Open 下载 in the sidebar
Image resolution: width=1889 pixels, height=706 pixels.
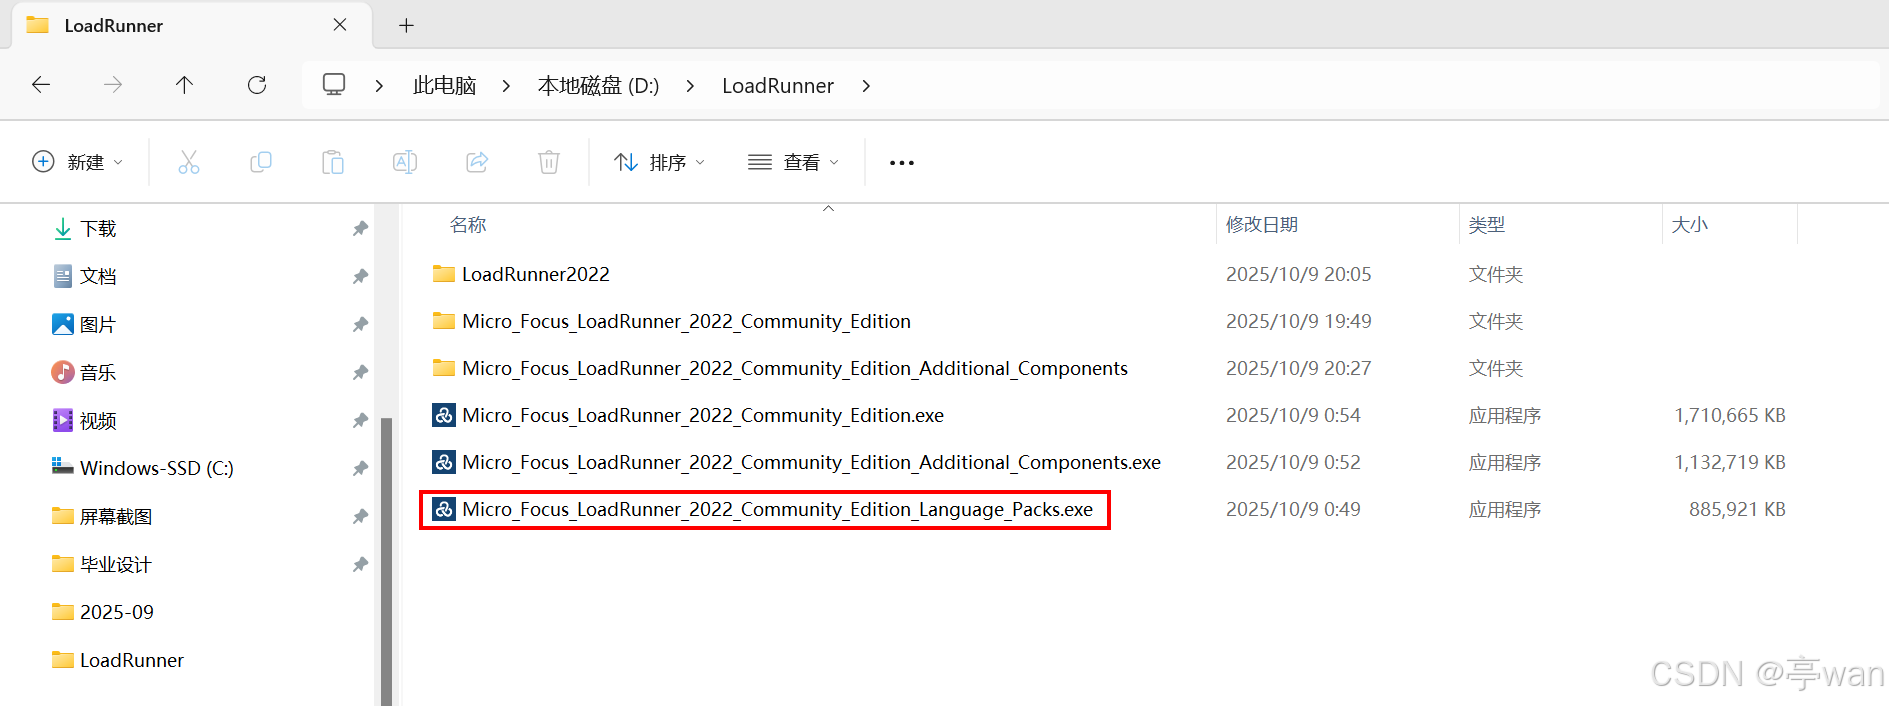(98, 229)
